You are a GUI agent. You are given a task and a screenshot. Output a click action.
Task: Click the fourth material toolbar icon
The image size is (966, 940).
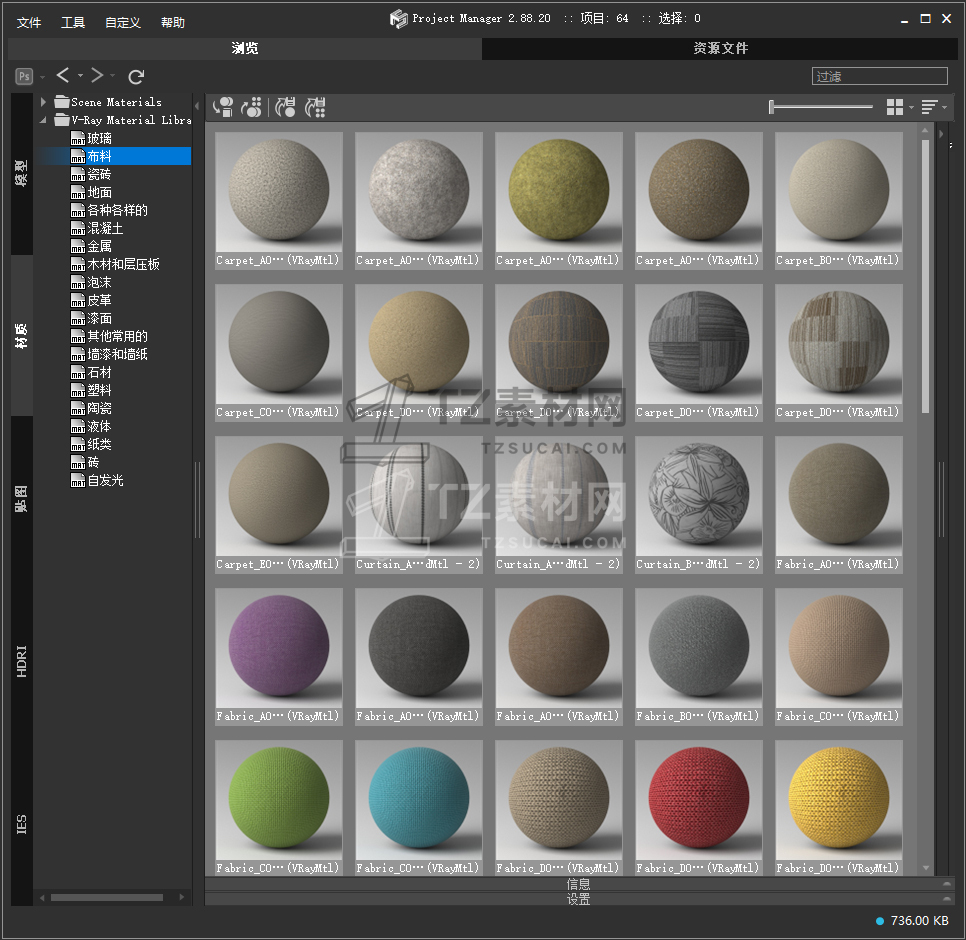(316, 107)
